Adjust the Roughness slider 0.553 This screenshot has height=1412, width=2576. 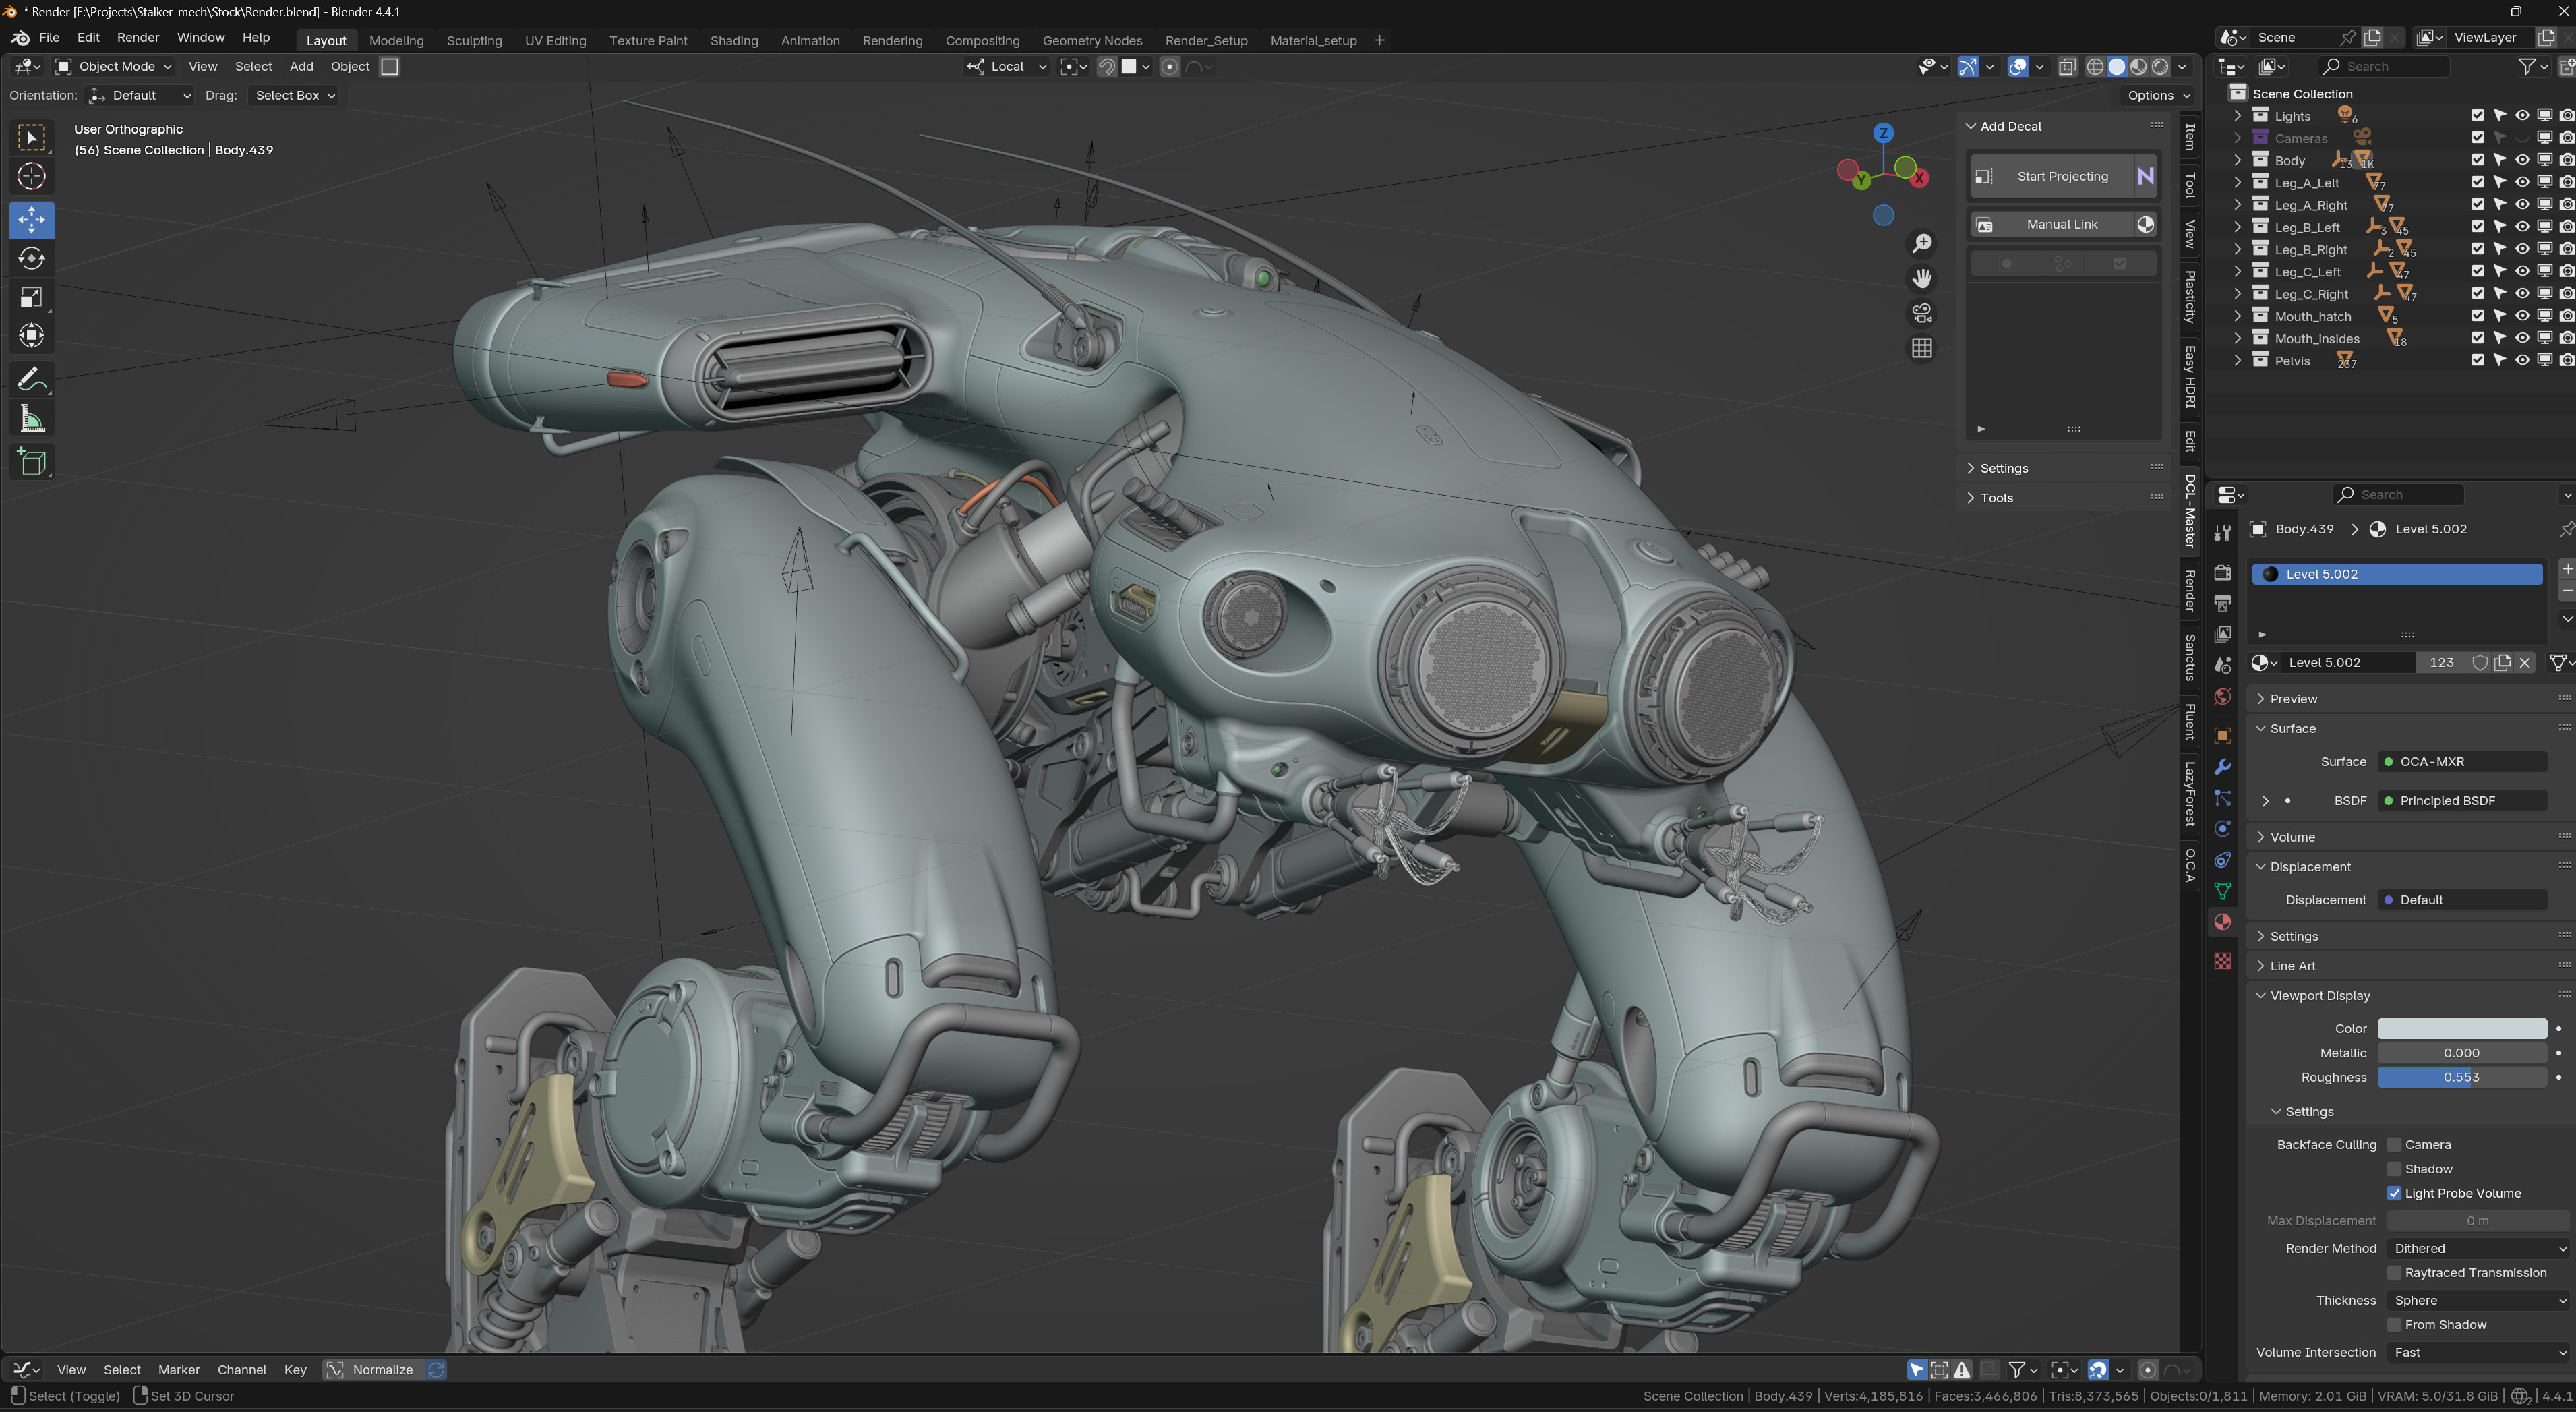[2462, 1078]
